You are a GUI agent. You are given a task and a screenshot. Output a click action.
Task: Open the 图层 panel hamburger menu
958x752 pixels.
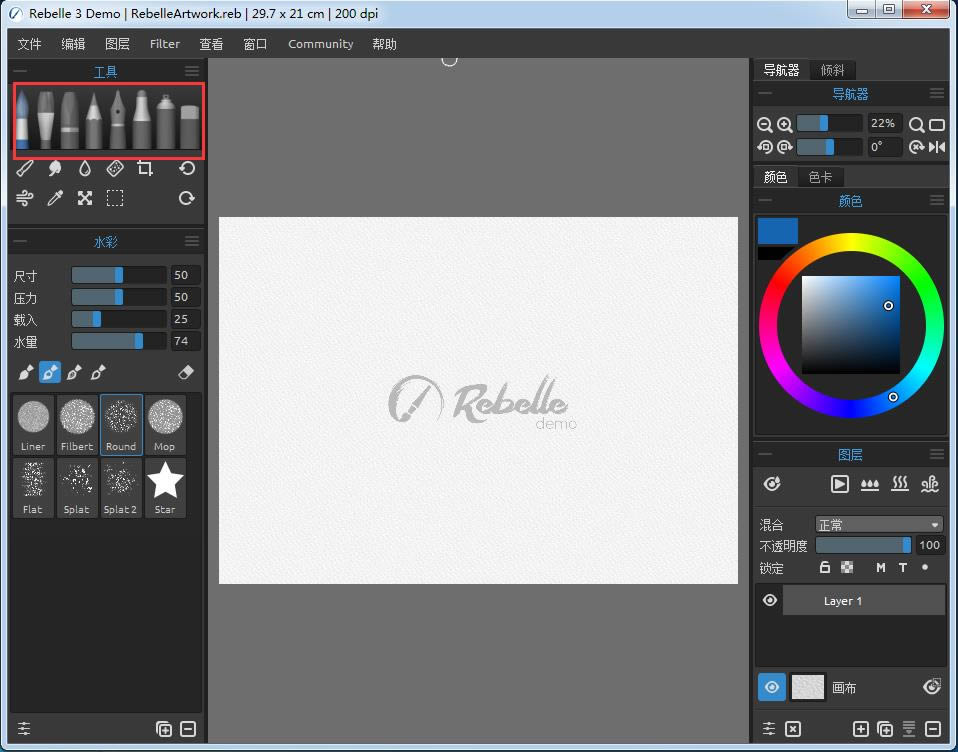(937, 454)
